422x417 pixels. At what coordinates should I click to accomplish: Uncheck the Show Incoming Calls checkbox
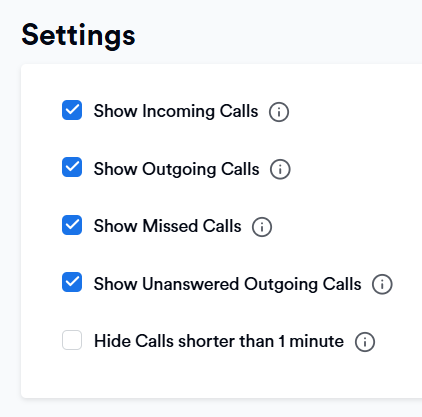72,110
